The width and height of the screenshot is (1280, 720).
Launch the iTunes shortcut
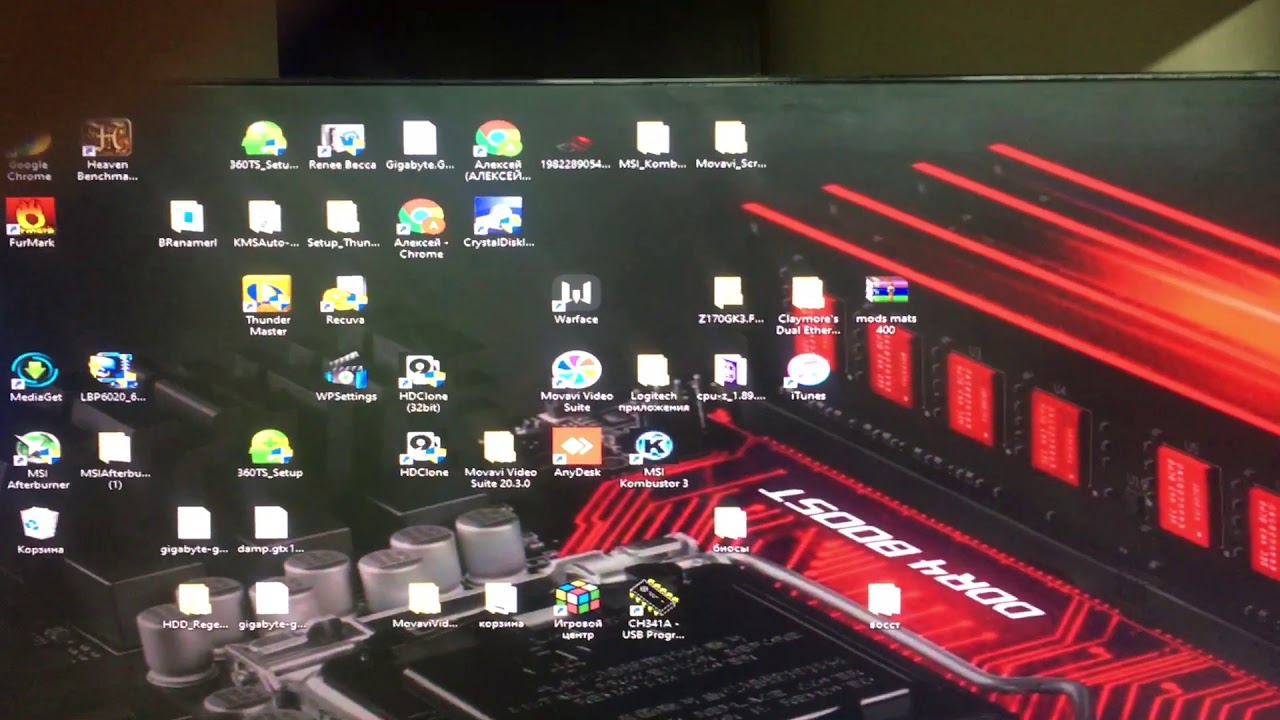(x=808, y=377)
